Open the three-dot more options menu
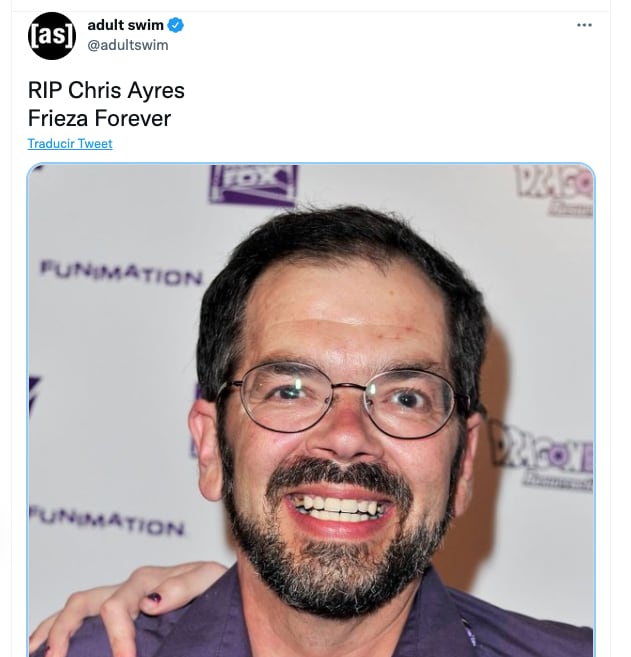Image resolution: width=631 pixels, height=657 pixels. click(x=584, y=25)
